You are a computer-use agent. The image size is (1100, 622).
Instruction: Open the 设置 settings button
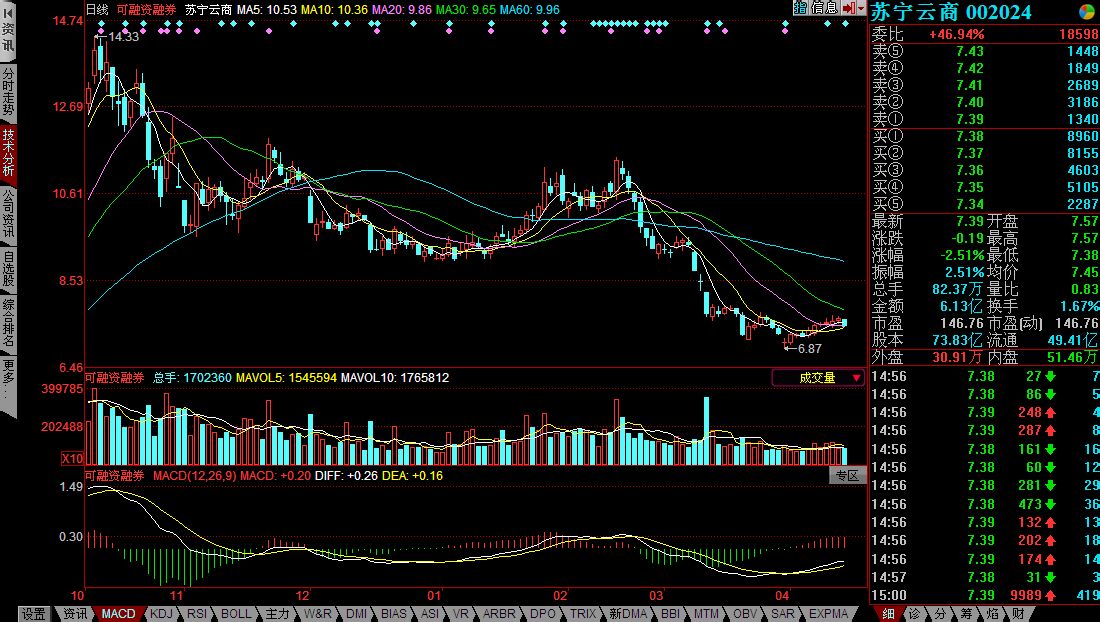point(34,614)
